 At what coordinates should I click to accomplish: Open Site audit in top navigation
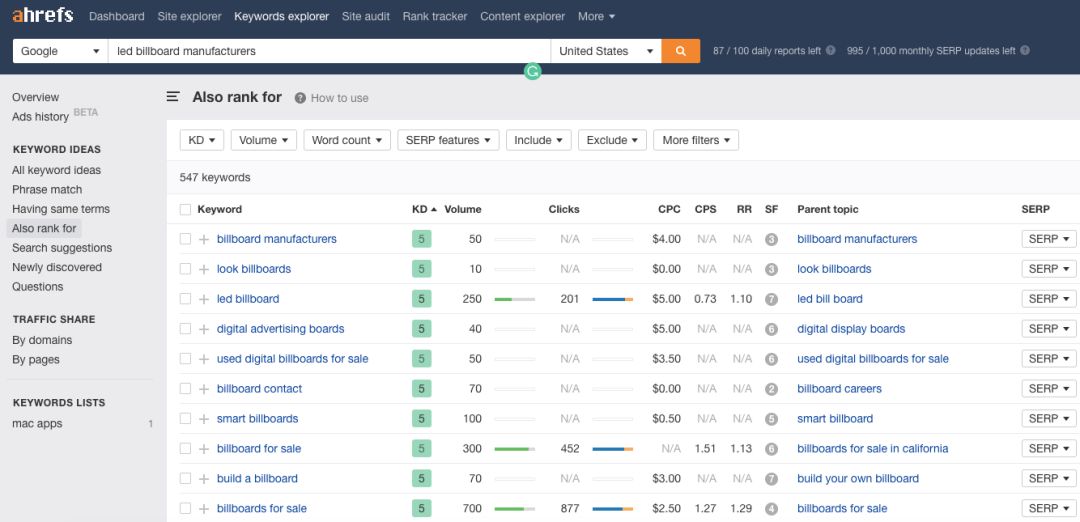[x=366, y=16]
